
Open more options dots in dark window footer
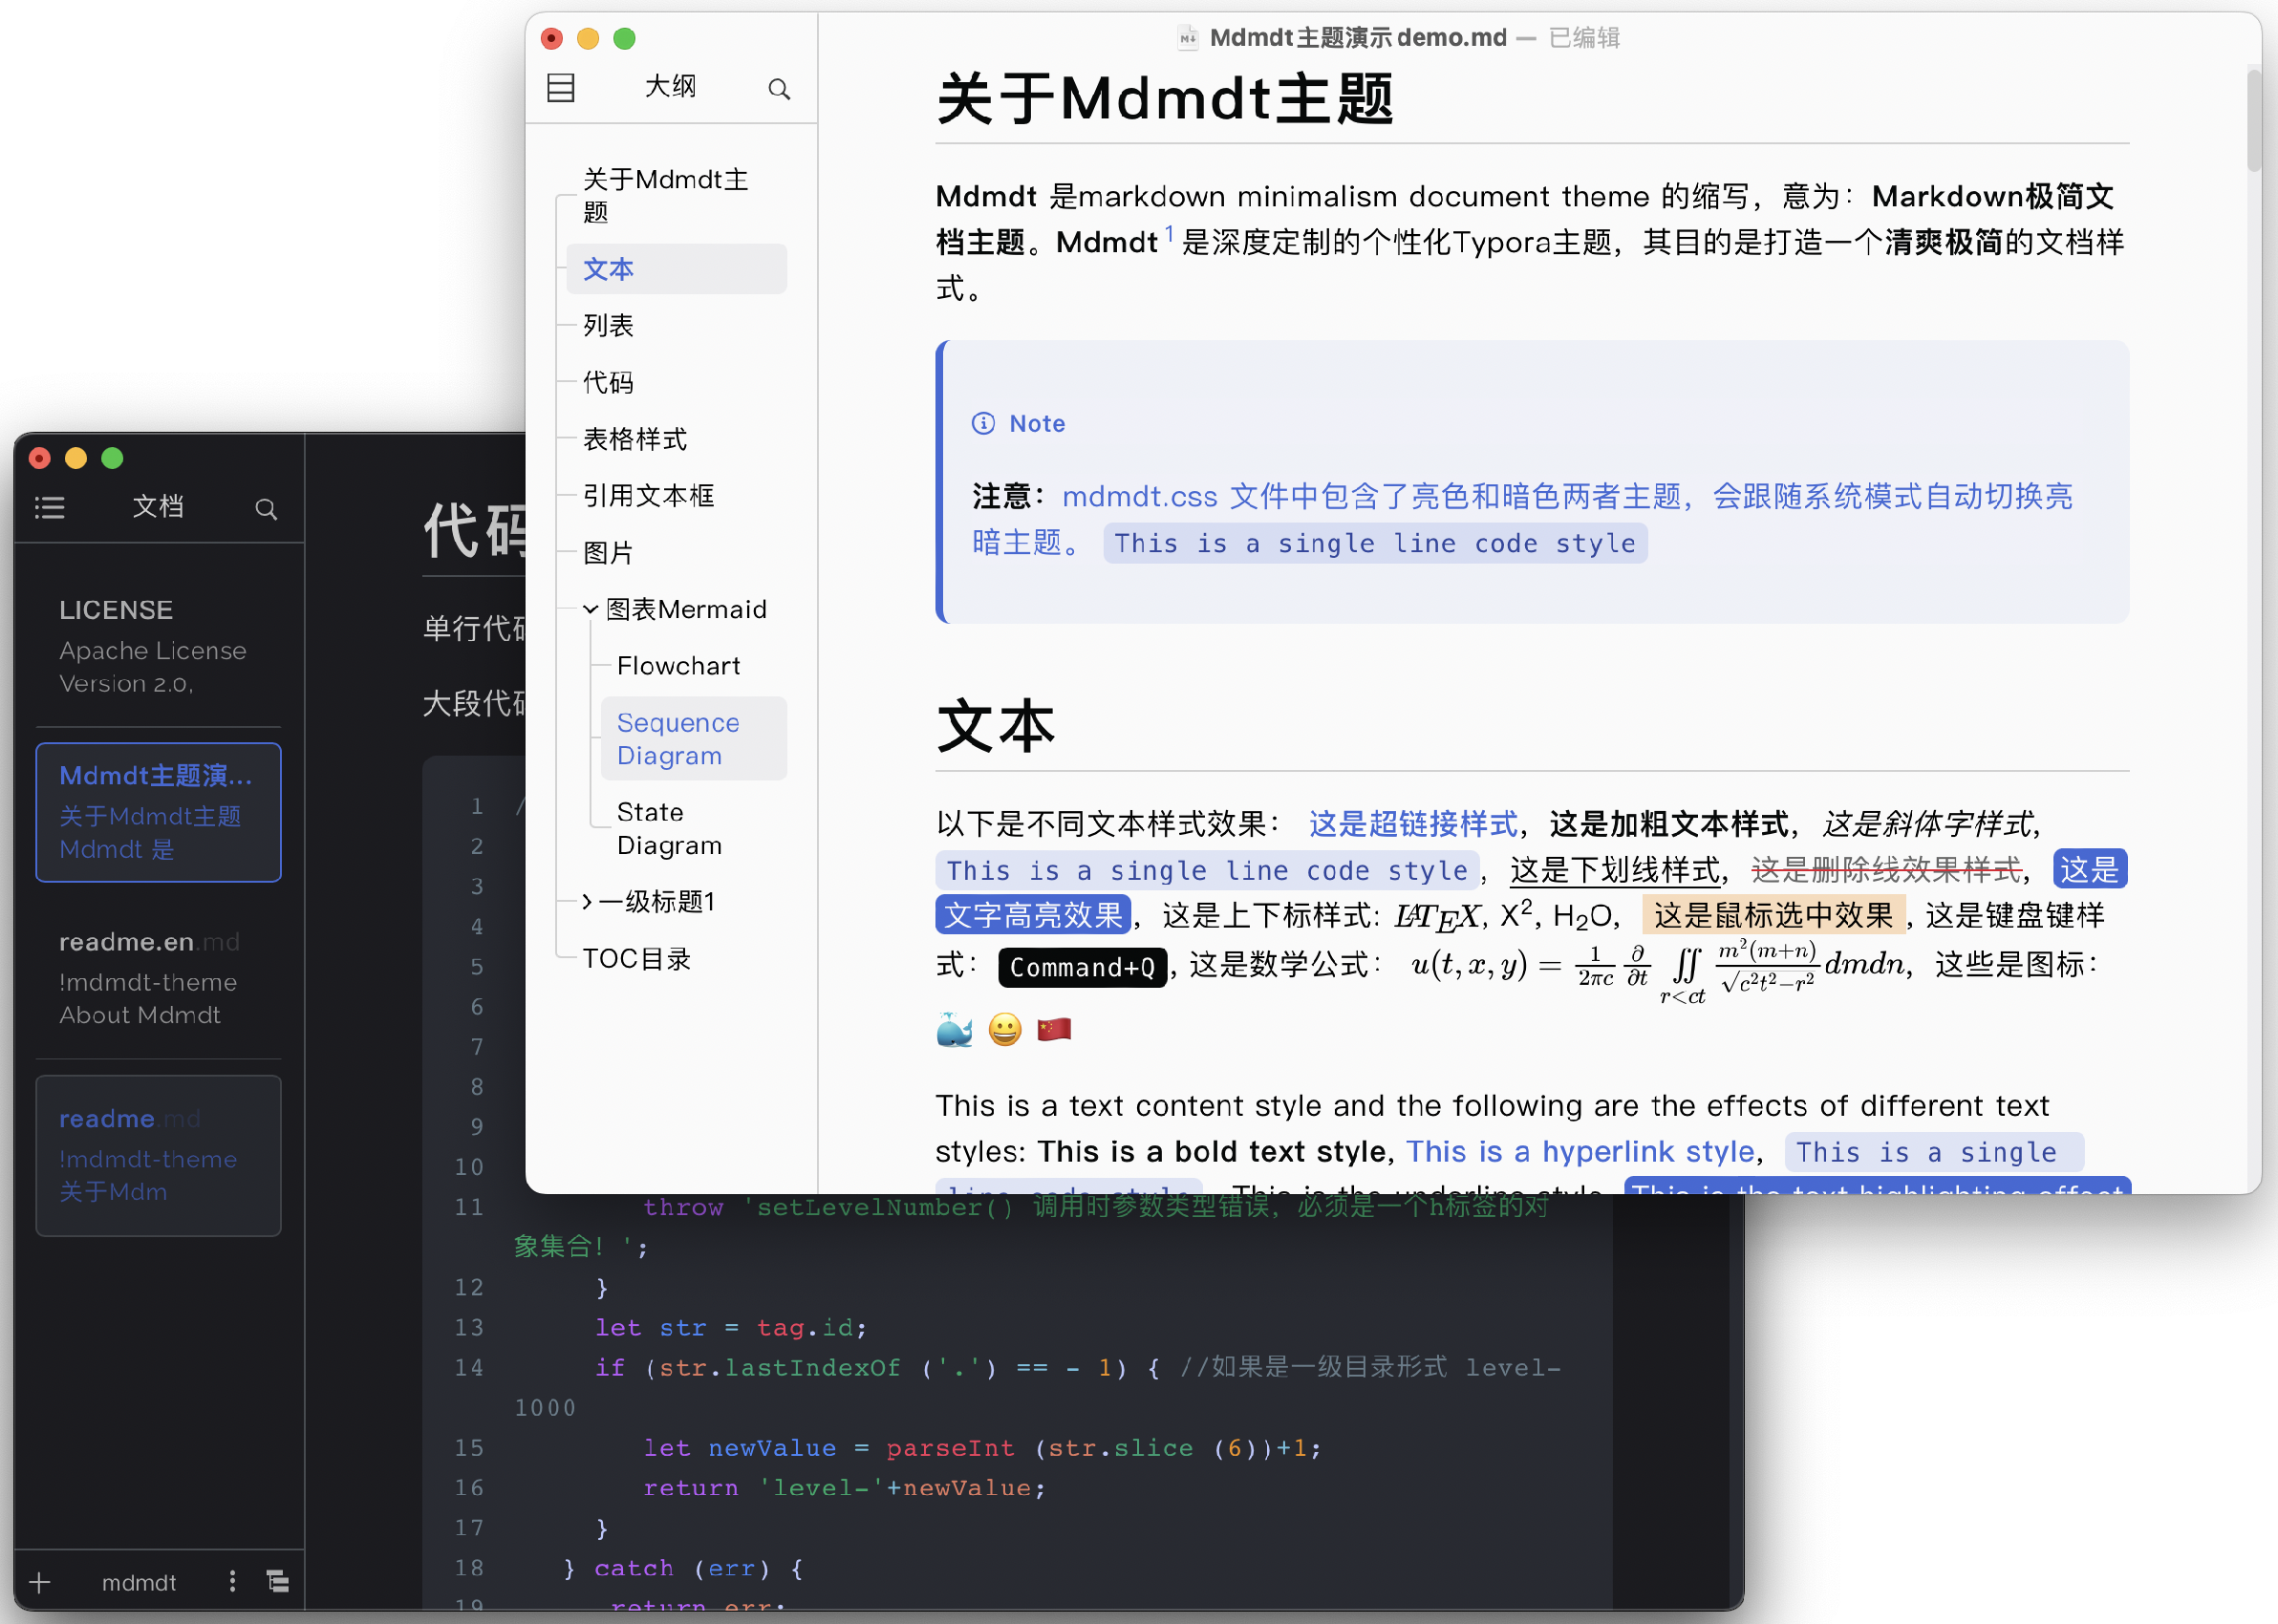click(232, 1580)
